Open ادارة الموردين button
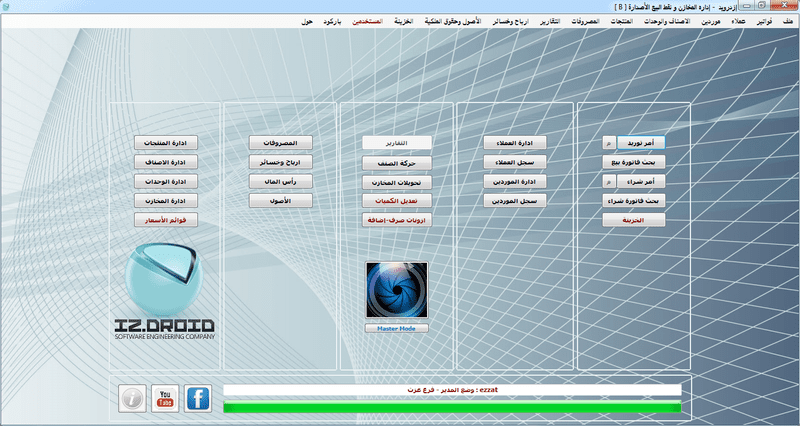Image resolution: width=800 pixels, height=426 pixels. 515,182
